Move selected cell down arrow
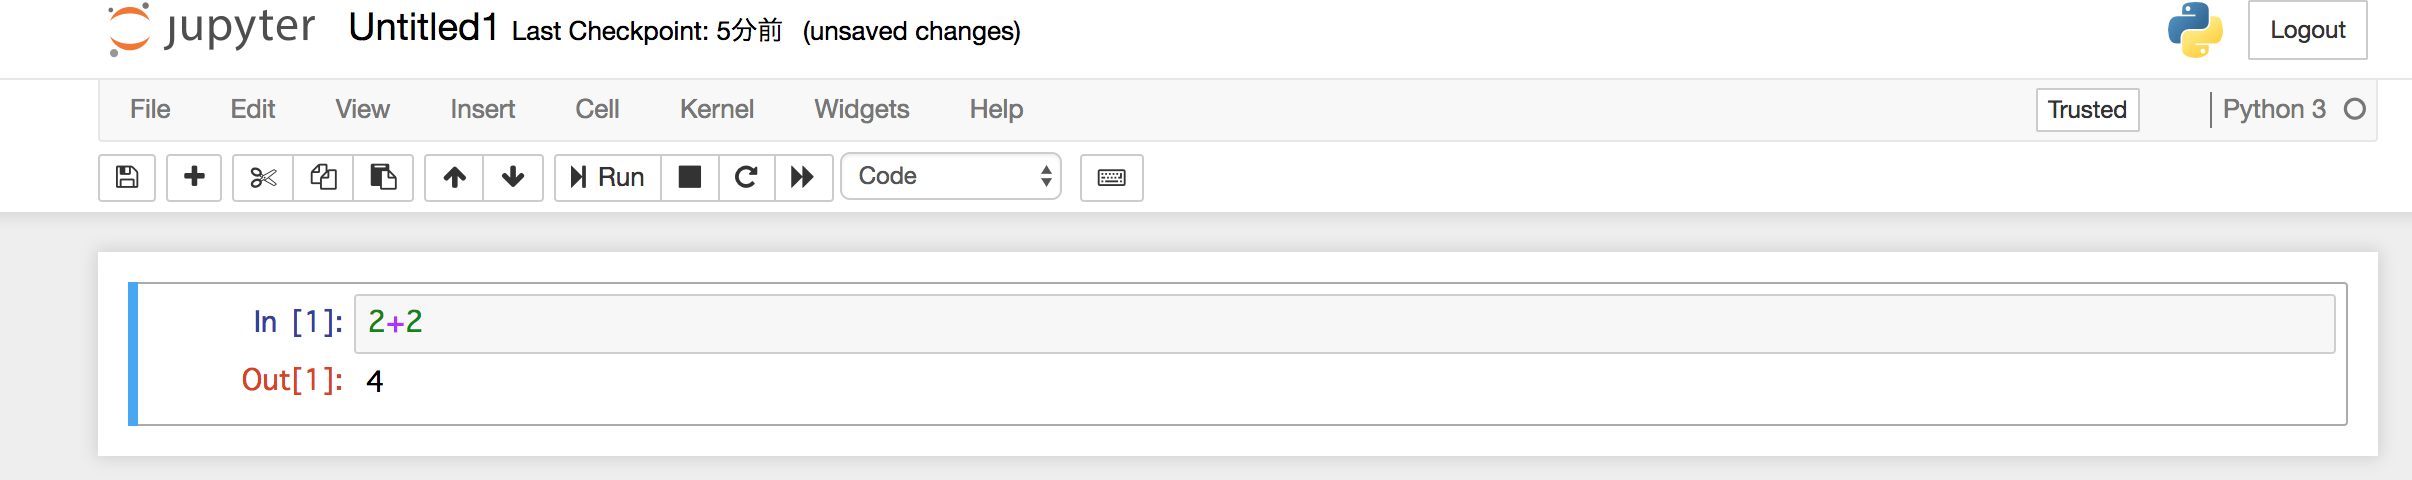The width and height of the screenshot is (2412, 480). tap(513, 177)
